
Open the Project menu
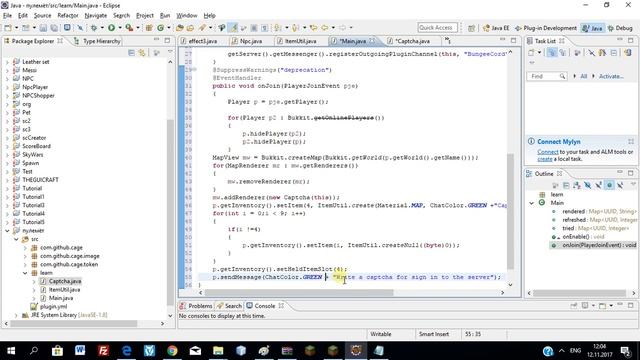pos(144,16)
